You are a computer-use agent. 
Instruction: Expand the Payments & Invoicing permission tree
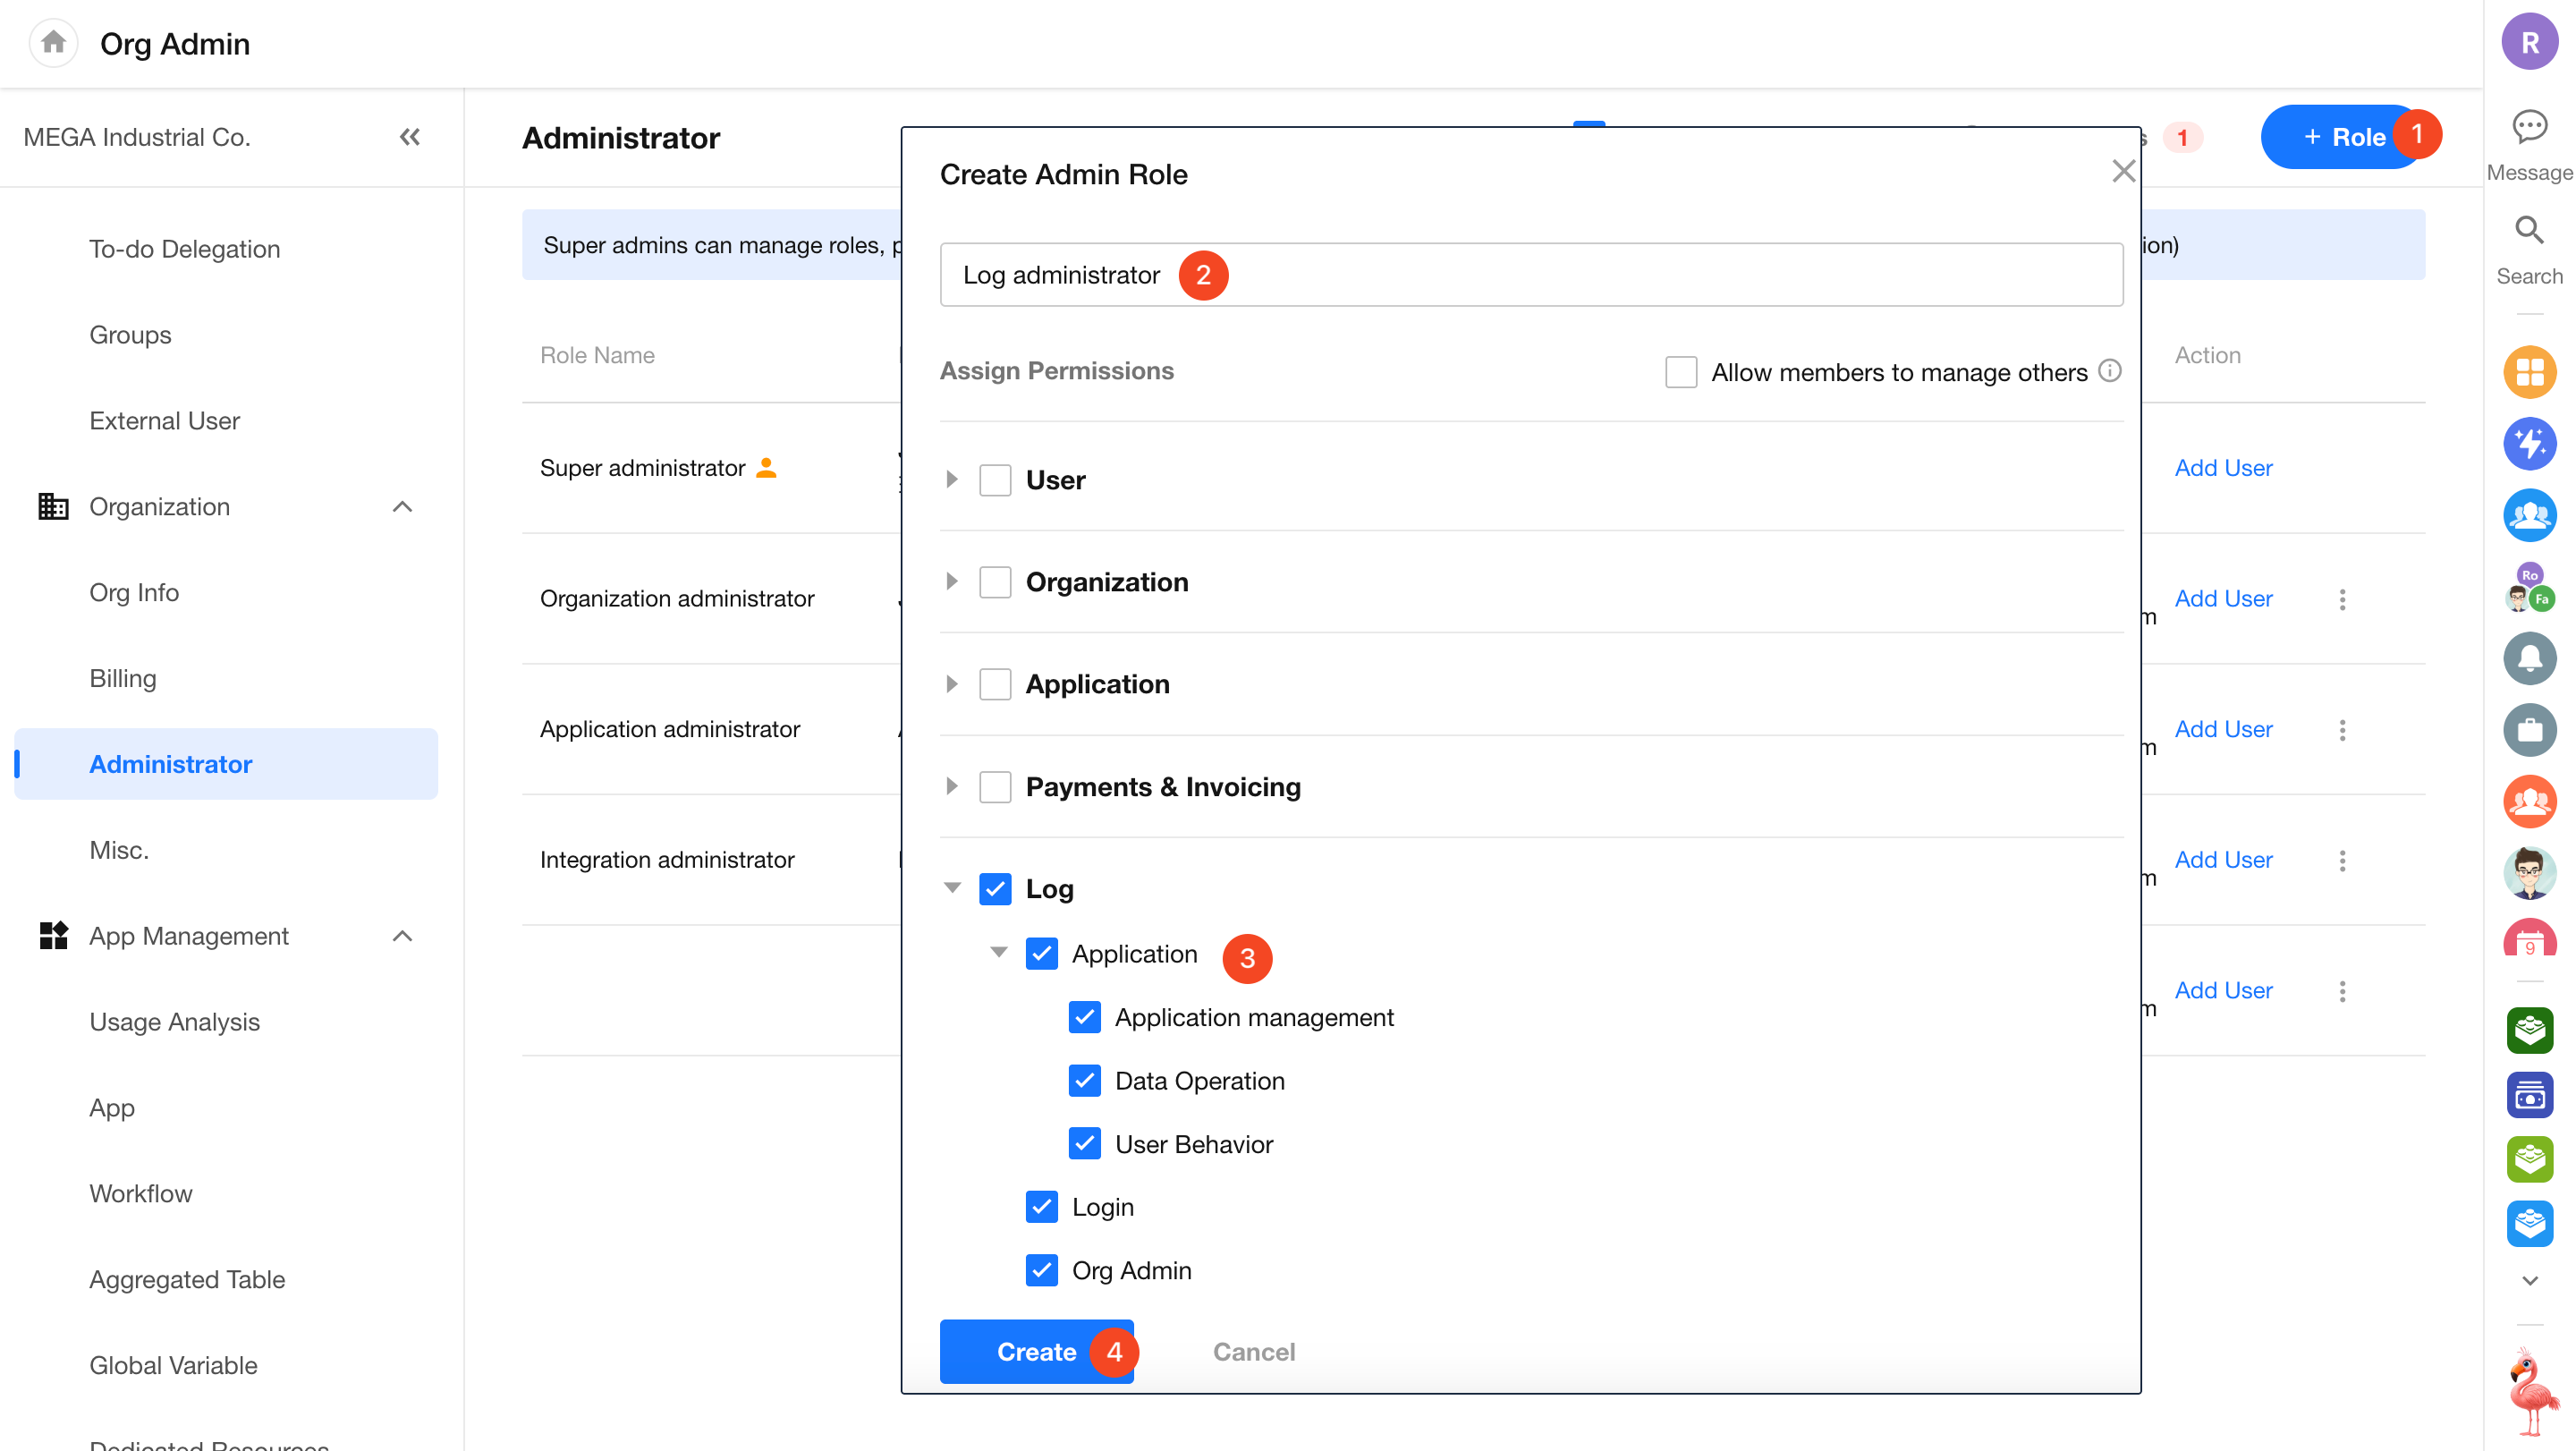tap(952, 787)
